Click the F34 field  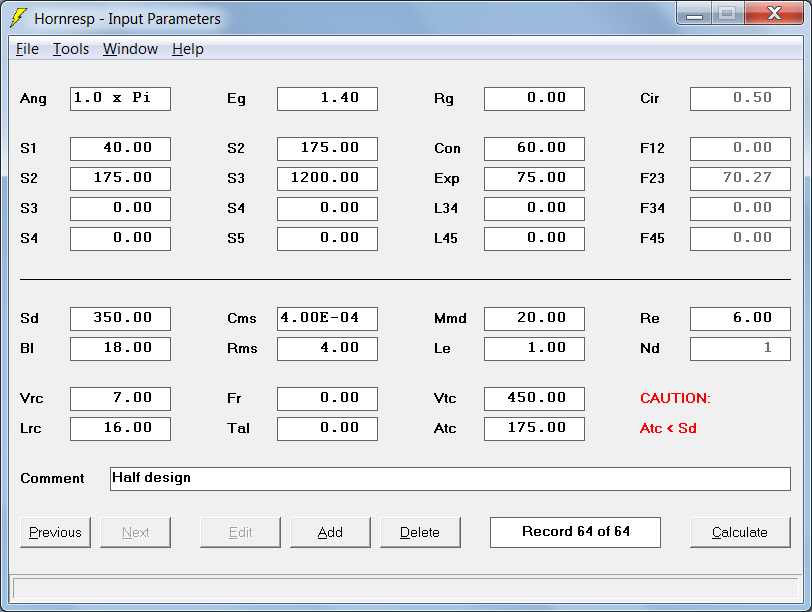pos(741,209)
